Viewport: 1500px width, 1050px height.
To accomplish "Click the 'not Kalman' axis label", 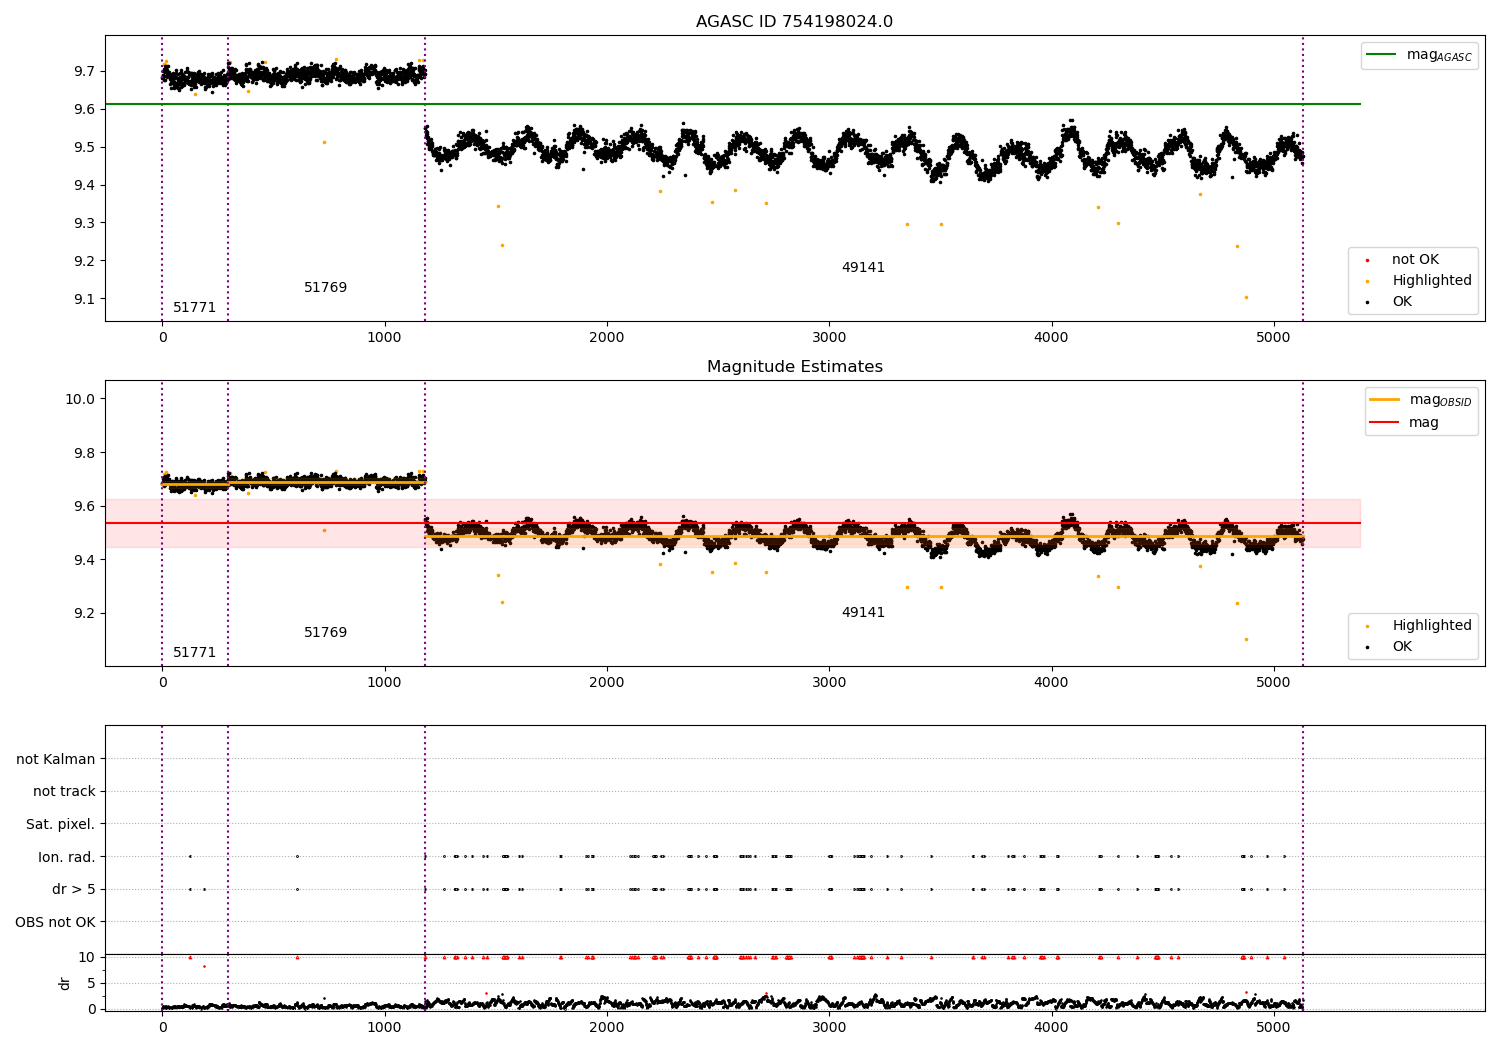I will pos(56,760).
